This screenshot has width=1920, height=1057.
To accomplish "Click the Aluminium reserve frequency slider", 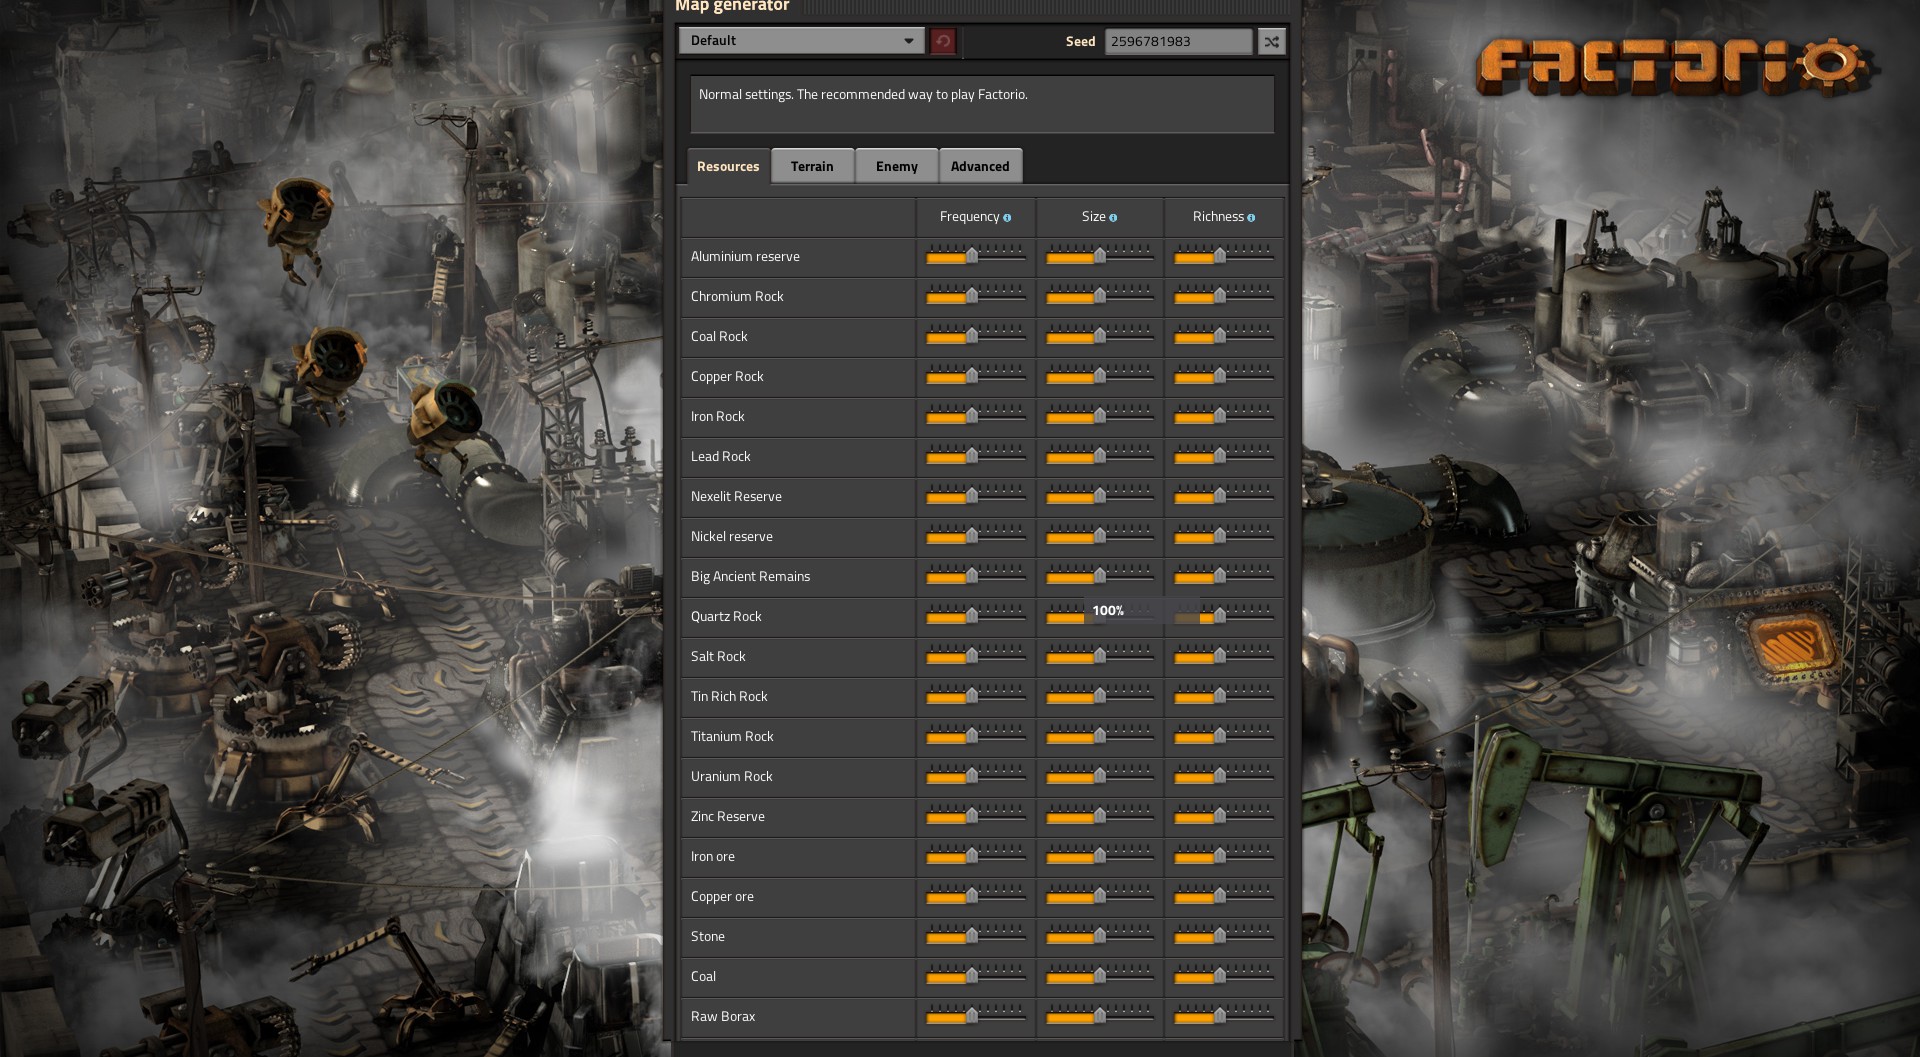I will pyautogui.click(x=976, y=257).
